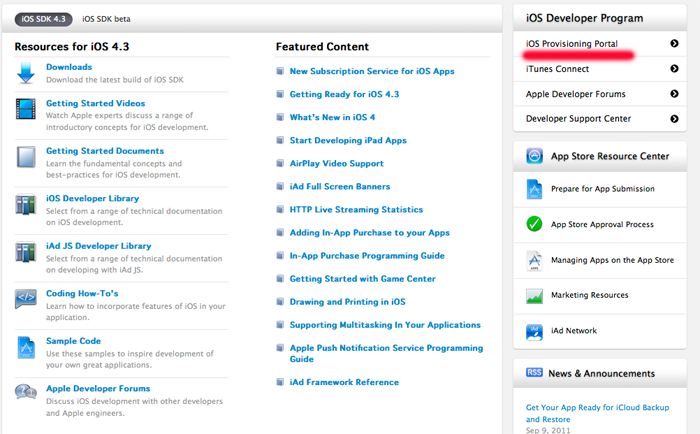
Task: Open Get Your App Ready for iCloud Backup
Action: coord(597,413)
